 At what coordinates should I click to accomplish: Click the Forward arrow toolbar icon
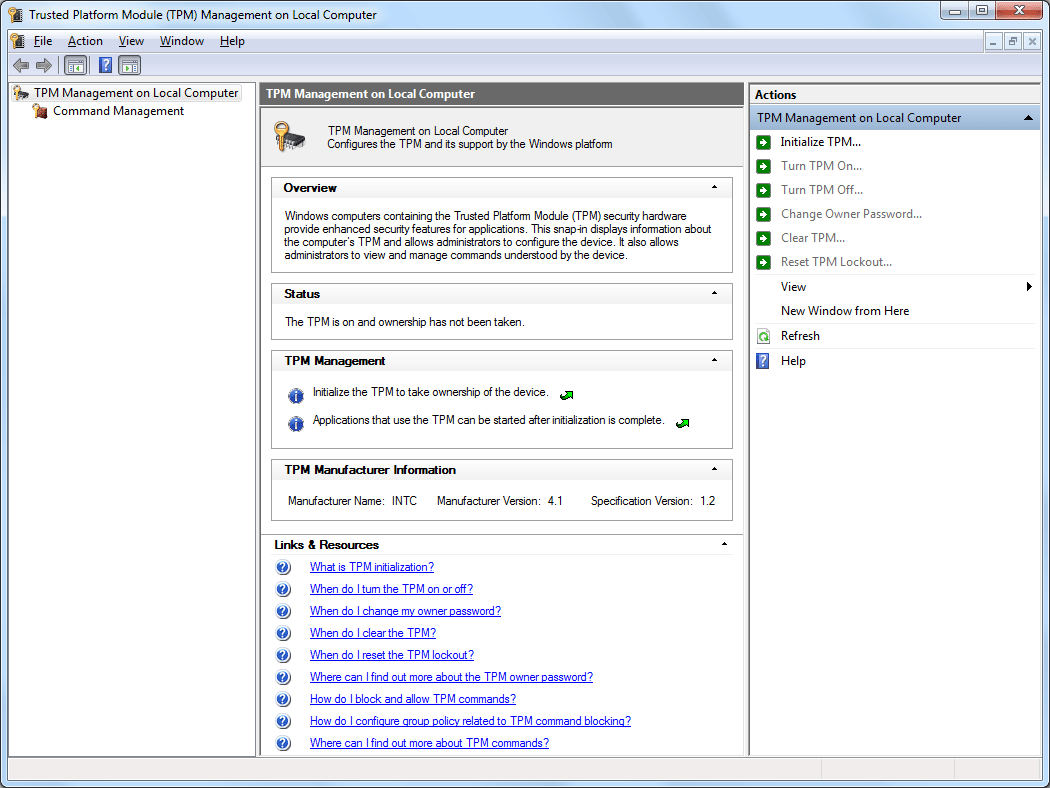tap(44, 66)
